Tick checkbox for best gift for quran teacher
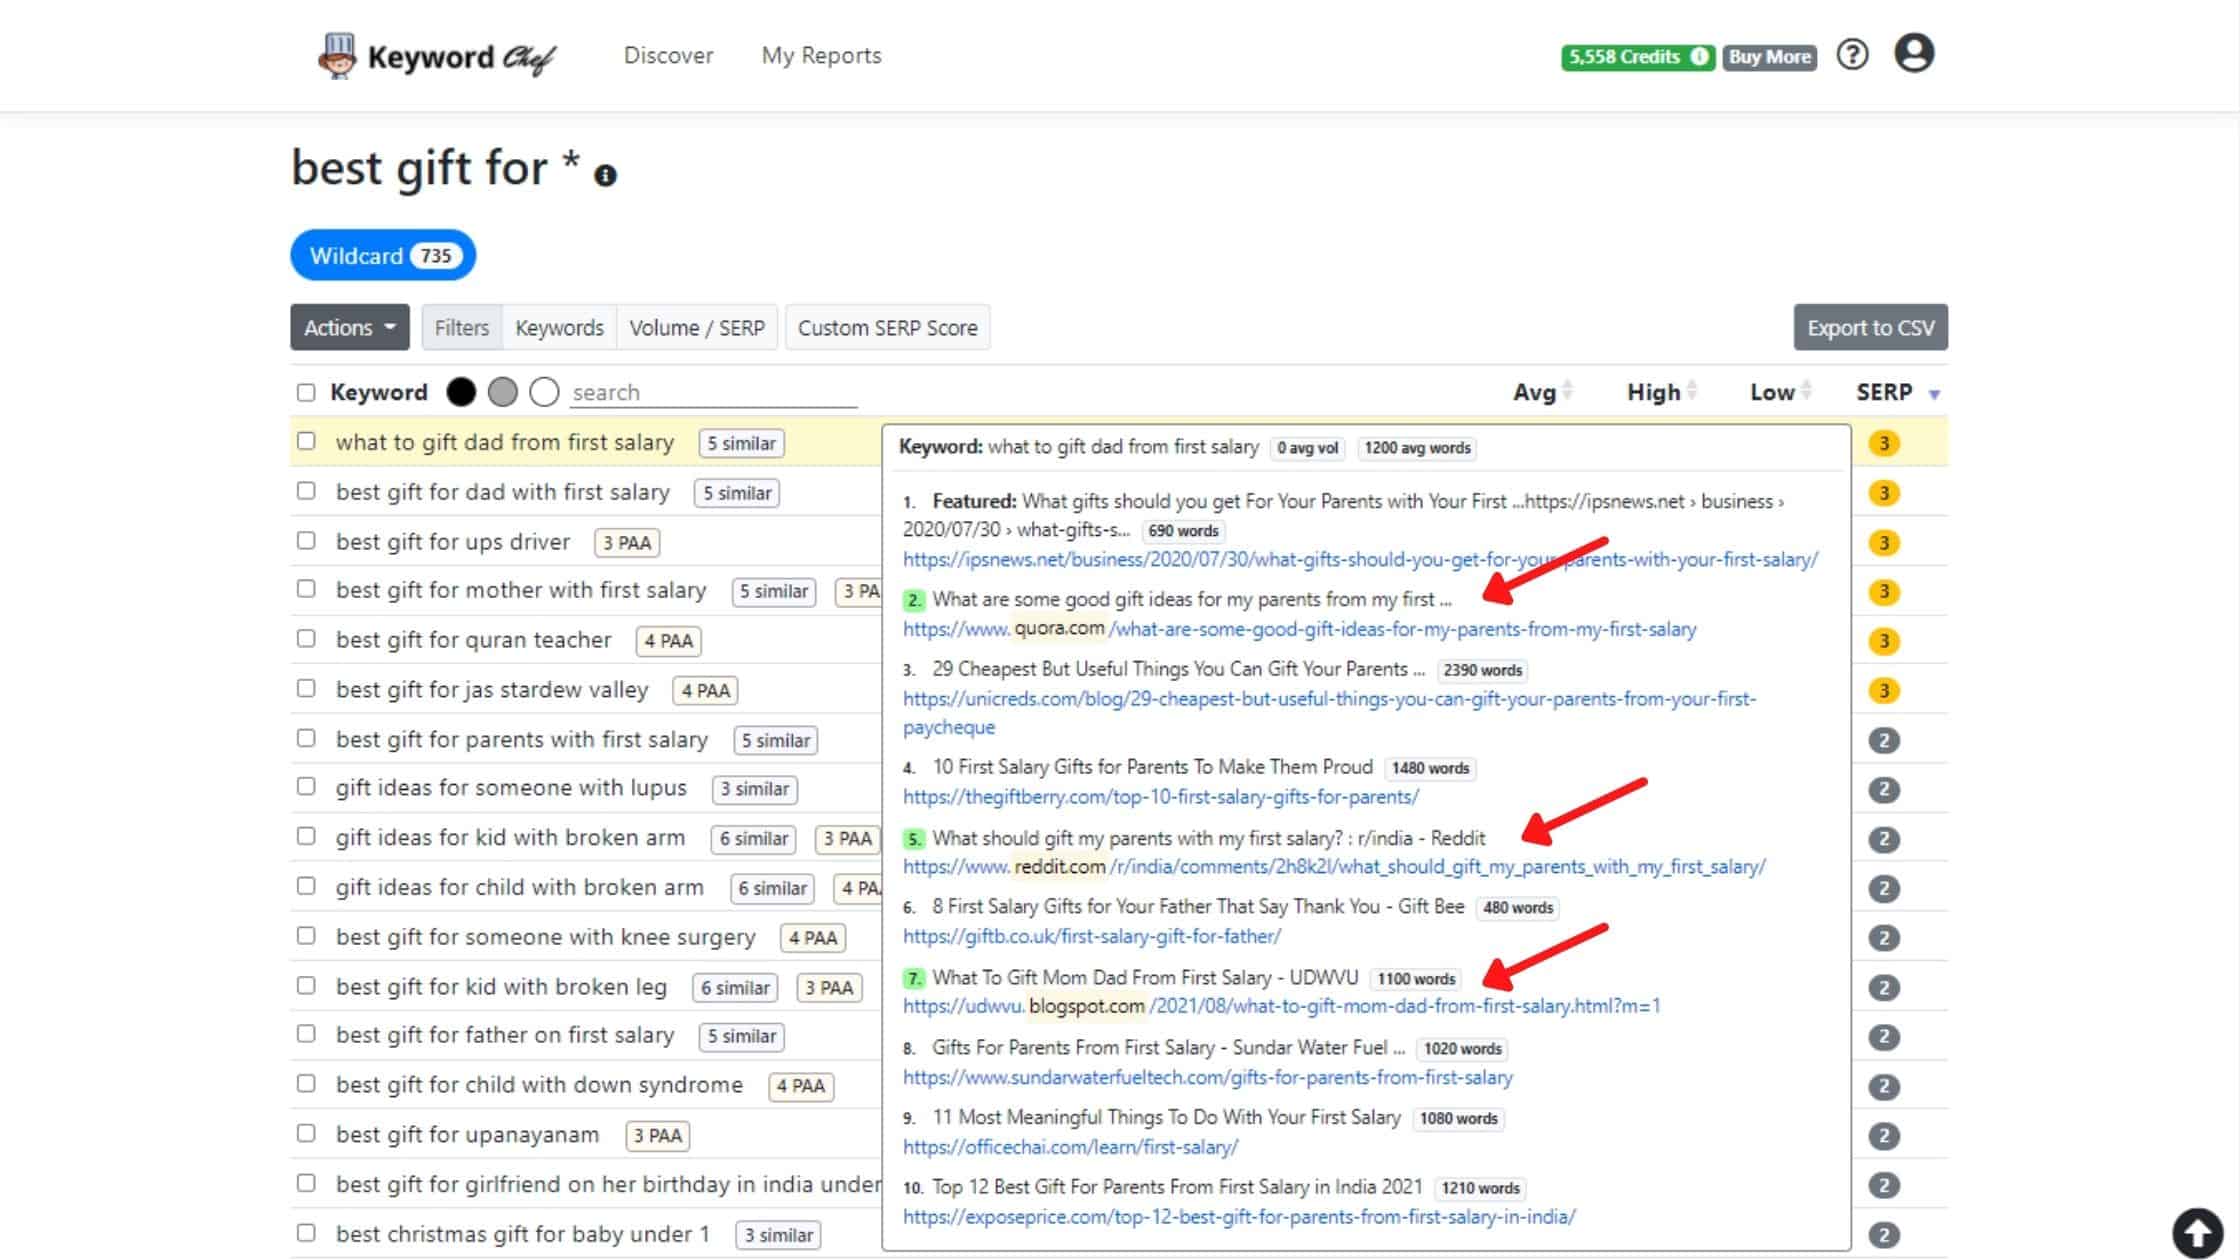The width and height of the screenshot is (2240, 1260). 306,639
